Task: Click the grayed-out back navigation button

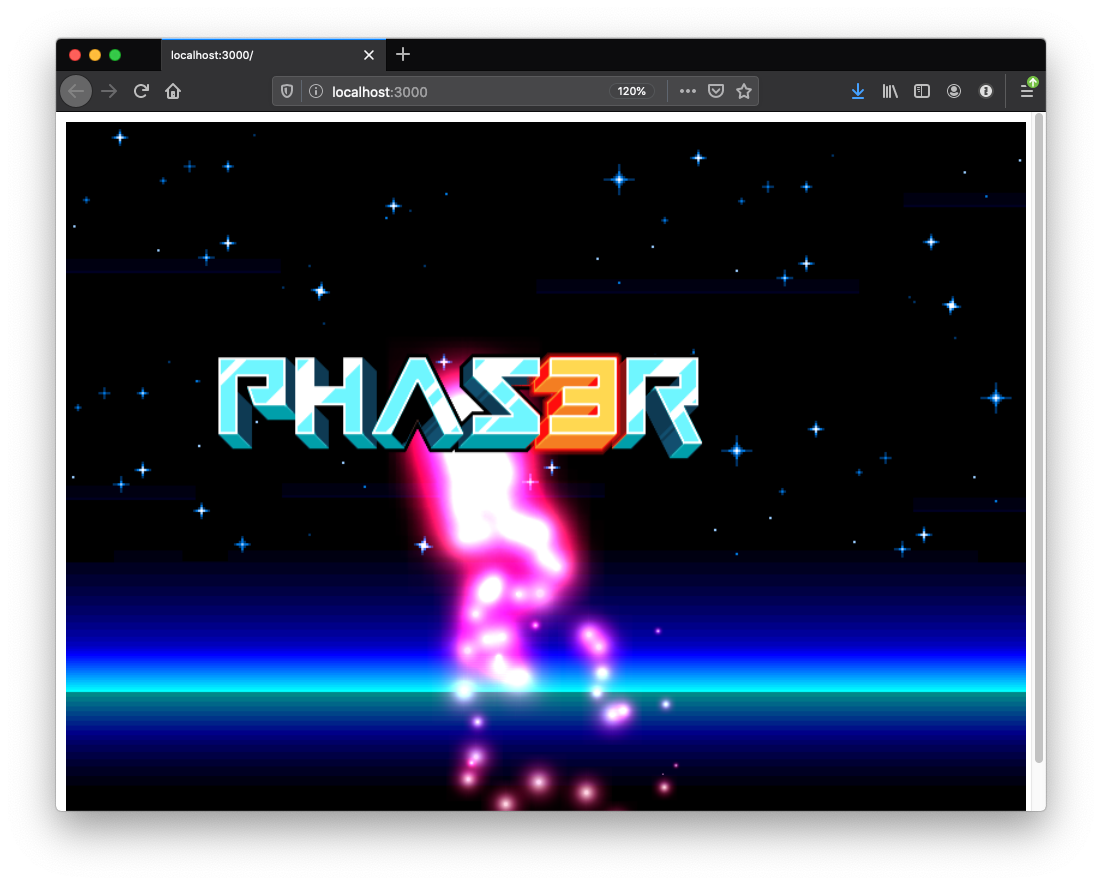Action: 76,91
